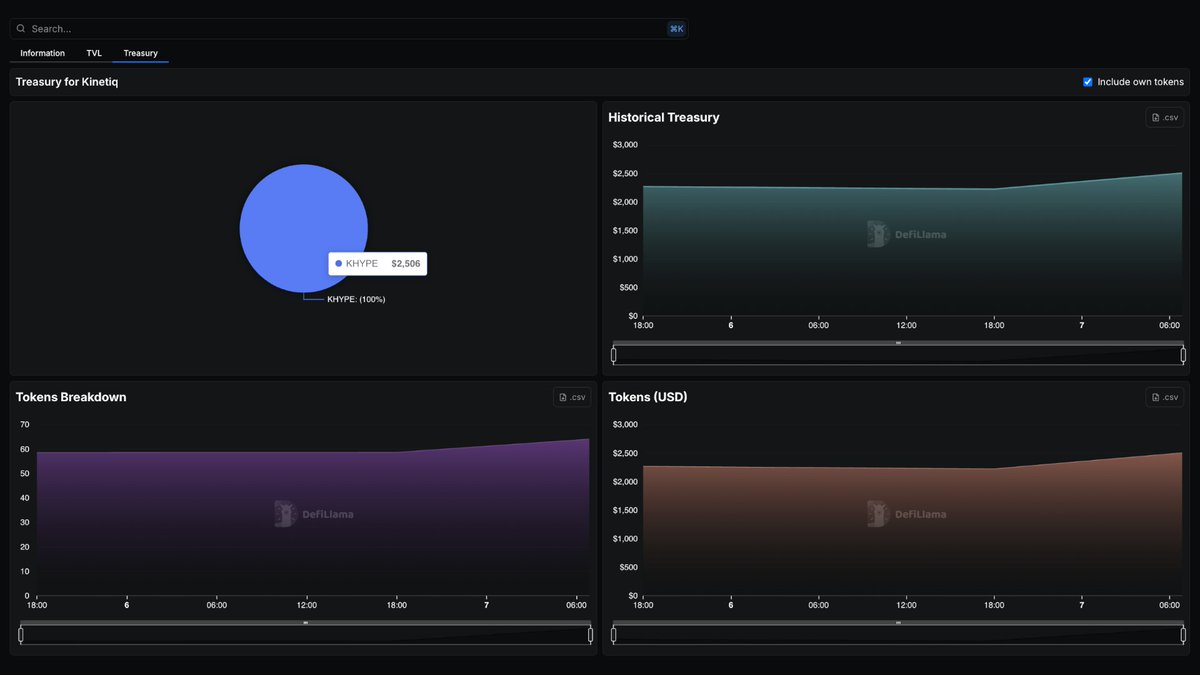The image size is (1200, 675).
Task: Click right range handle under Historical Treasury
Action: 1183,355
